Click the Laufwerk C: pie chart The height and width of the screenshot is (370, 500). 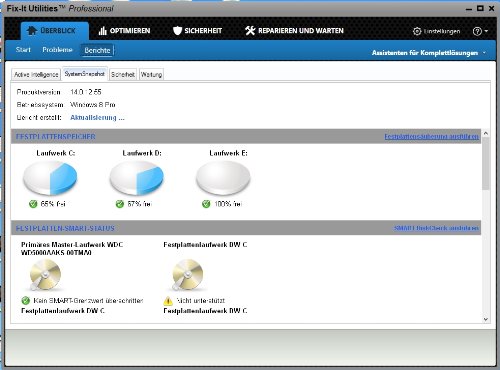pyautogui.click(x=50, y=178)
